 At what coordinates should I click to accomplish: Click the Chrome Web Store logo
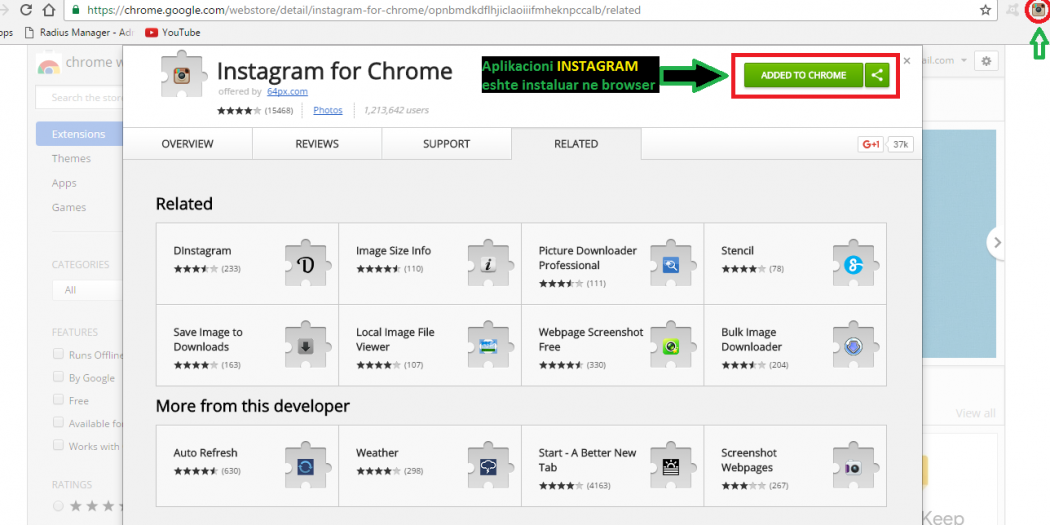49,63
